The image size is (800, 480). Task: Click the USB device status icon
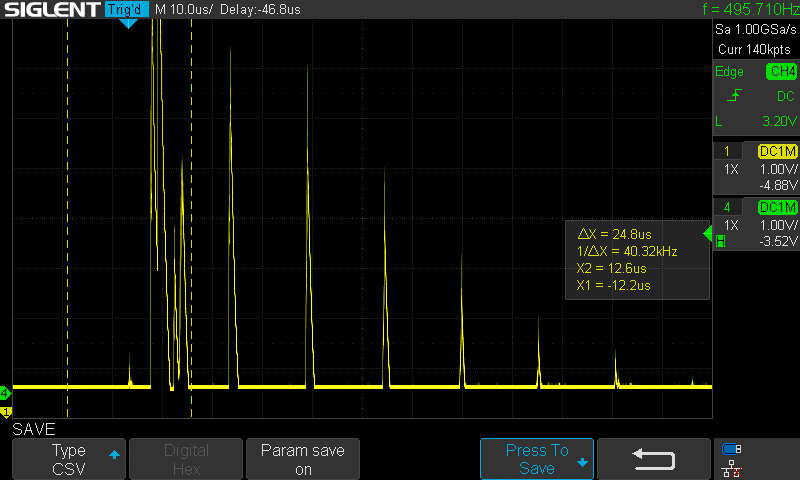pos(731,449)
